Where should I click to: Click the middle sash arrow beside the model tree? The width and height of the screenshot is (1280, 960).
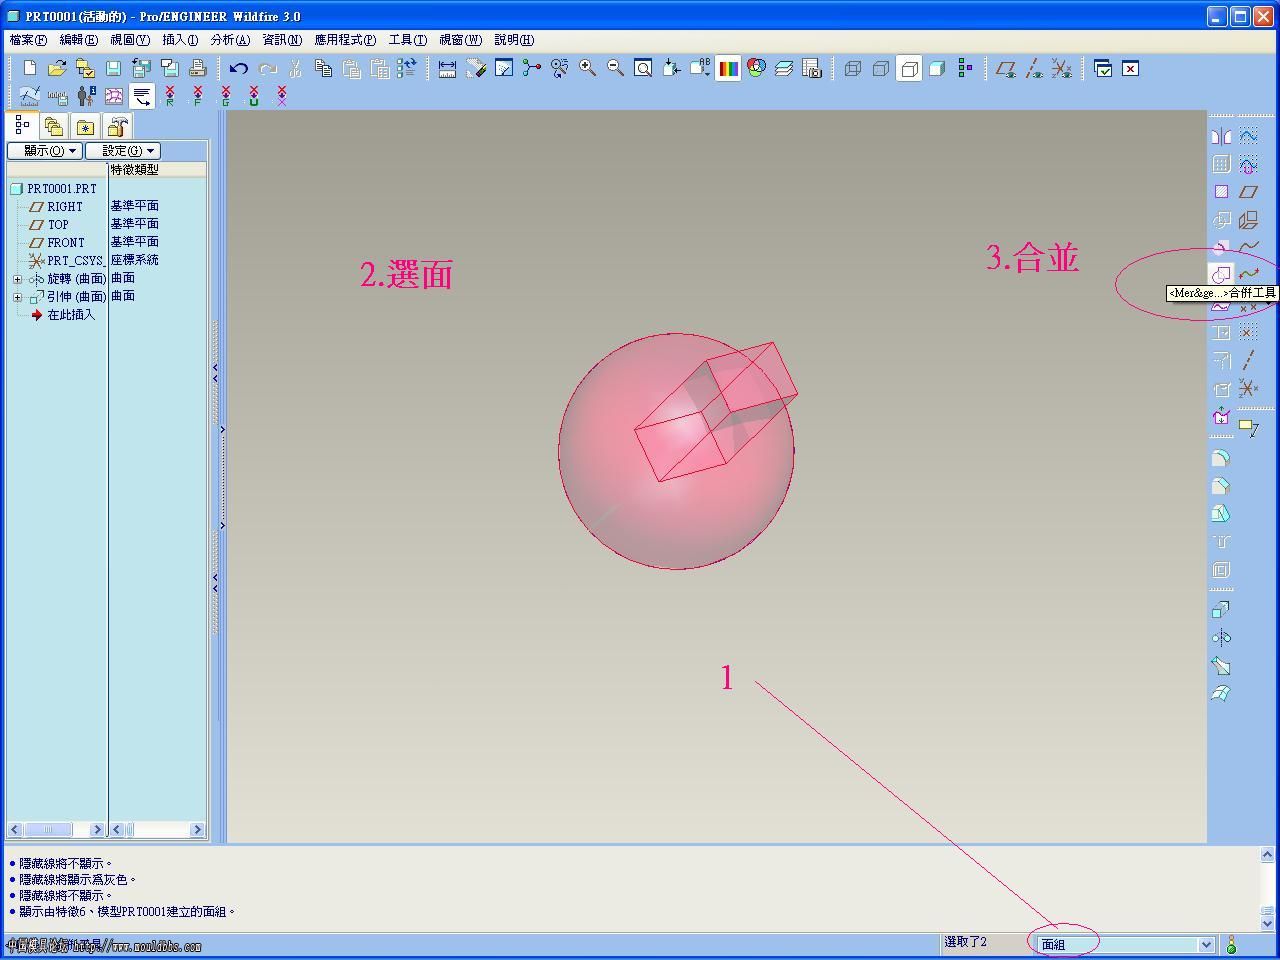(x=222, y=430)
